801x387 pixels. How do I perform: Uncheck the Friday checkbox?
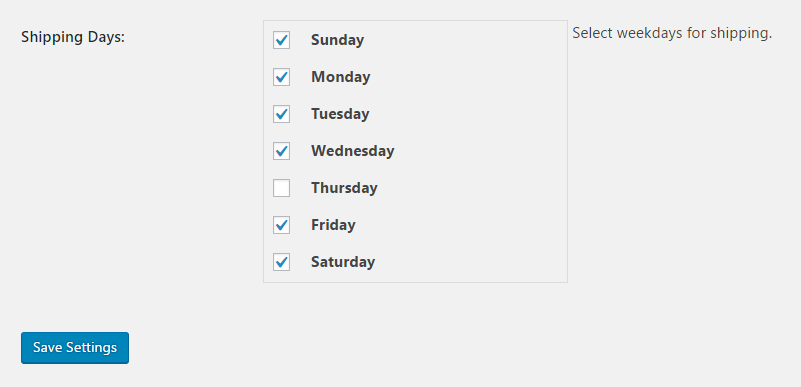point(281,225)
